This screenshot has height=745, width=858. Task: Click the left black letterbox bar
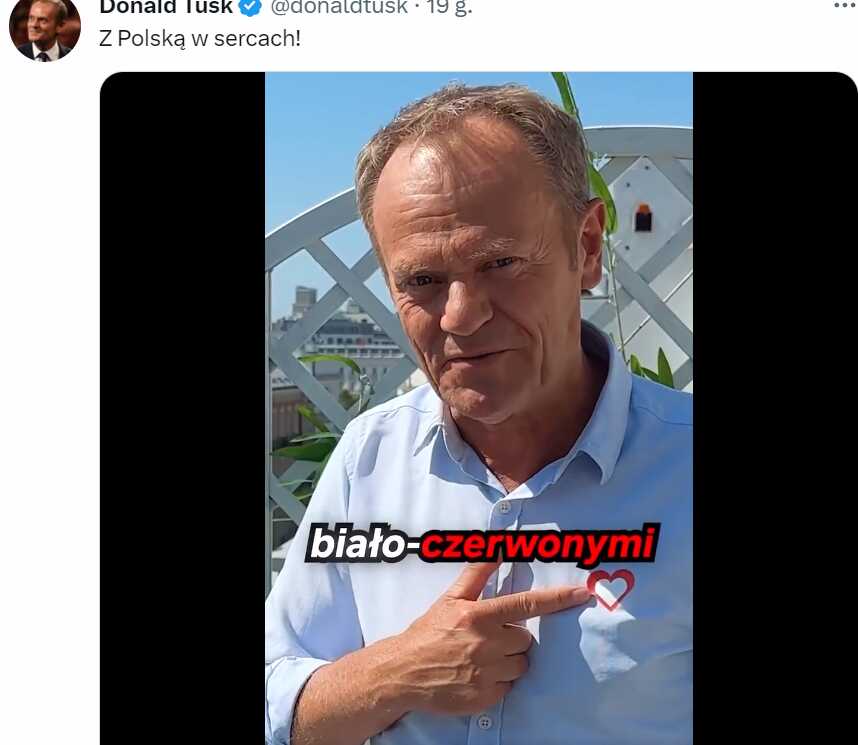183,408
